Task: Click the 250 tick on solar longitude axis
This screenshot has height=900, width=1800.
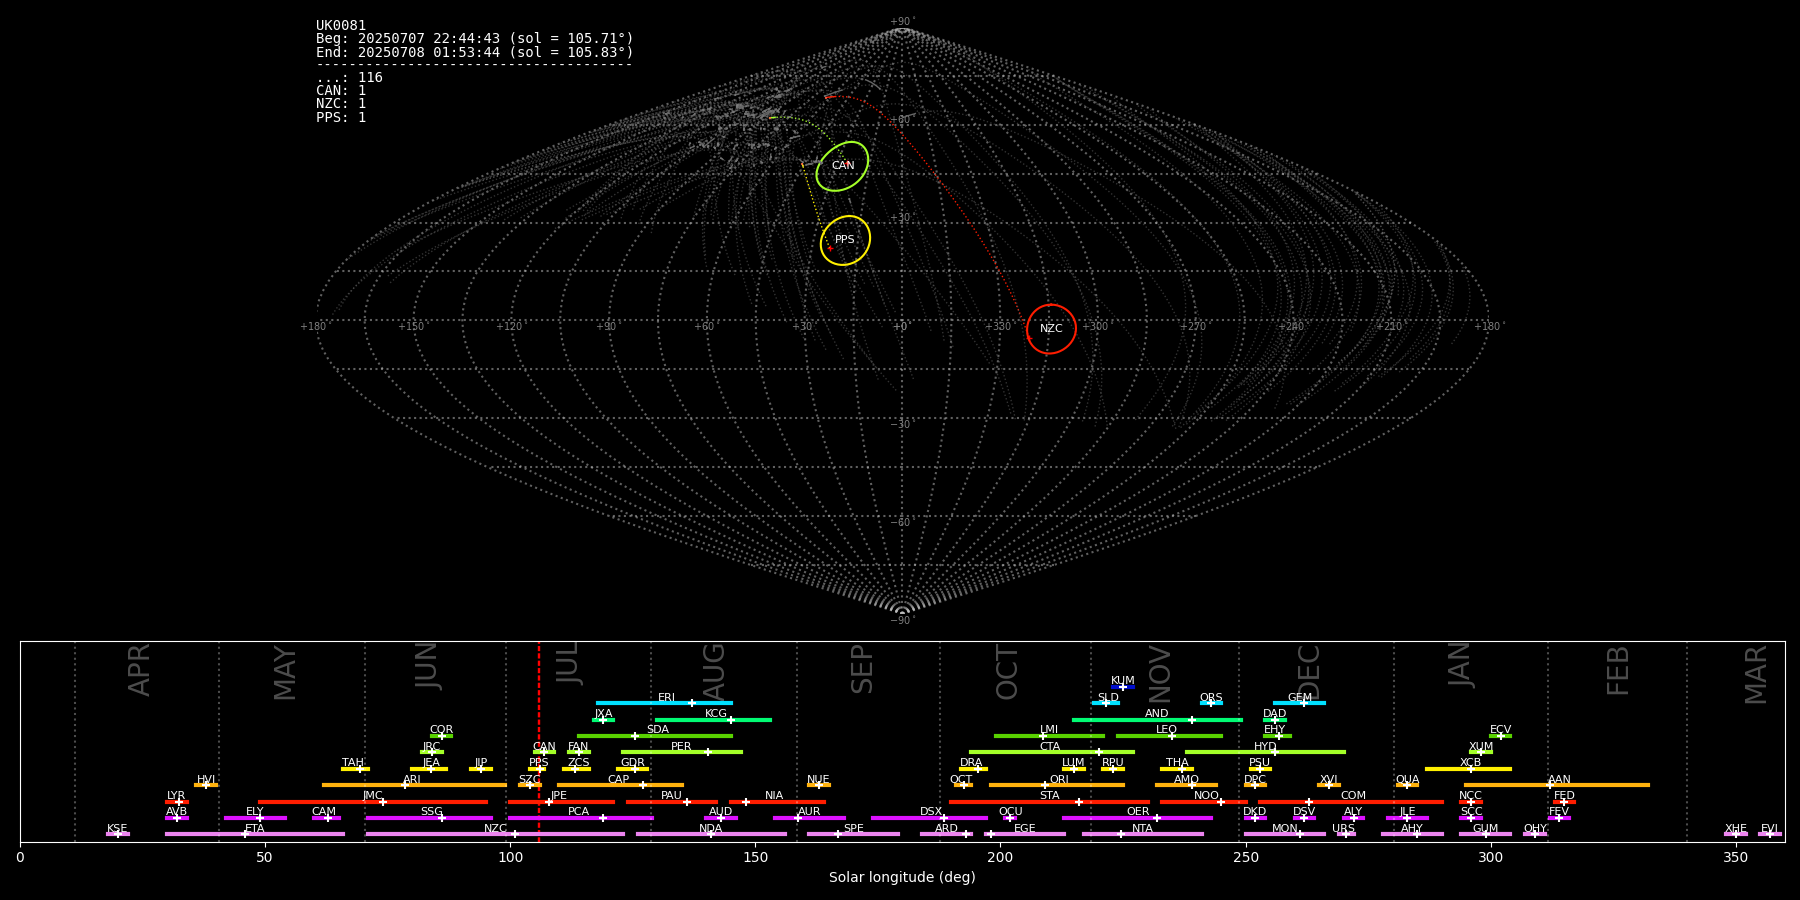Action: click(x=1245, y=858)
